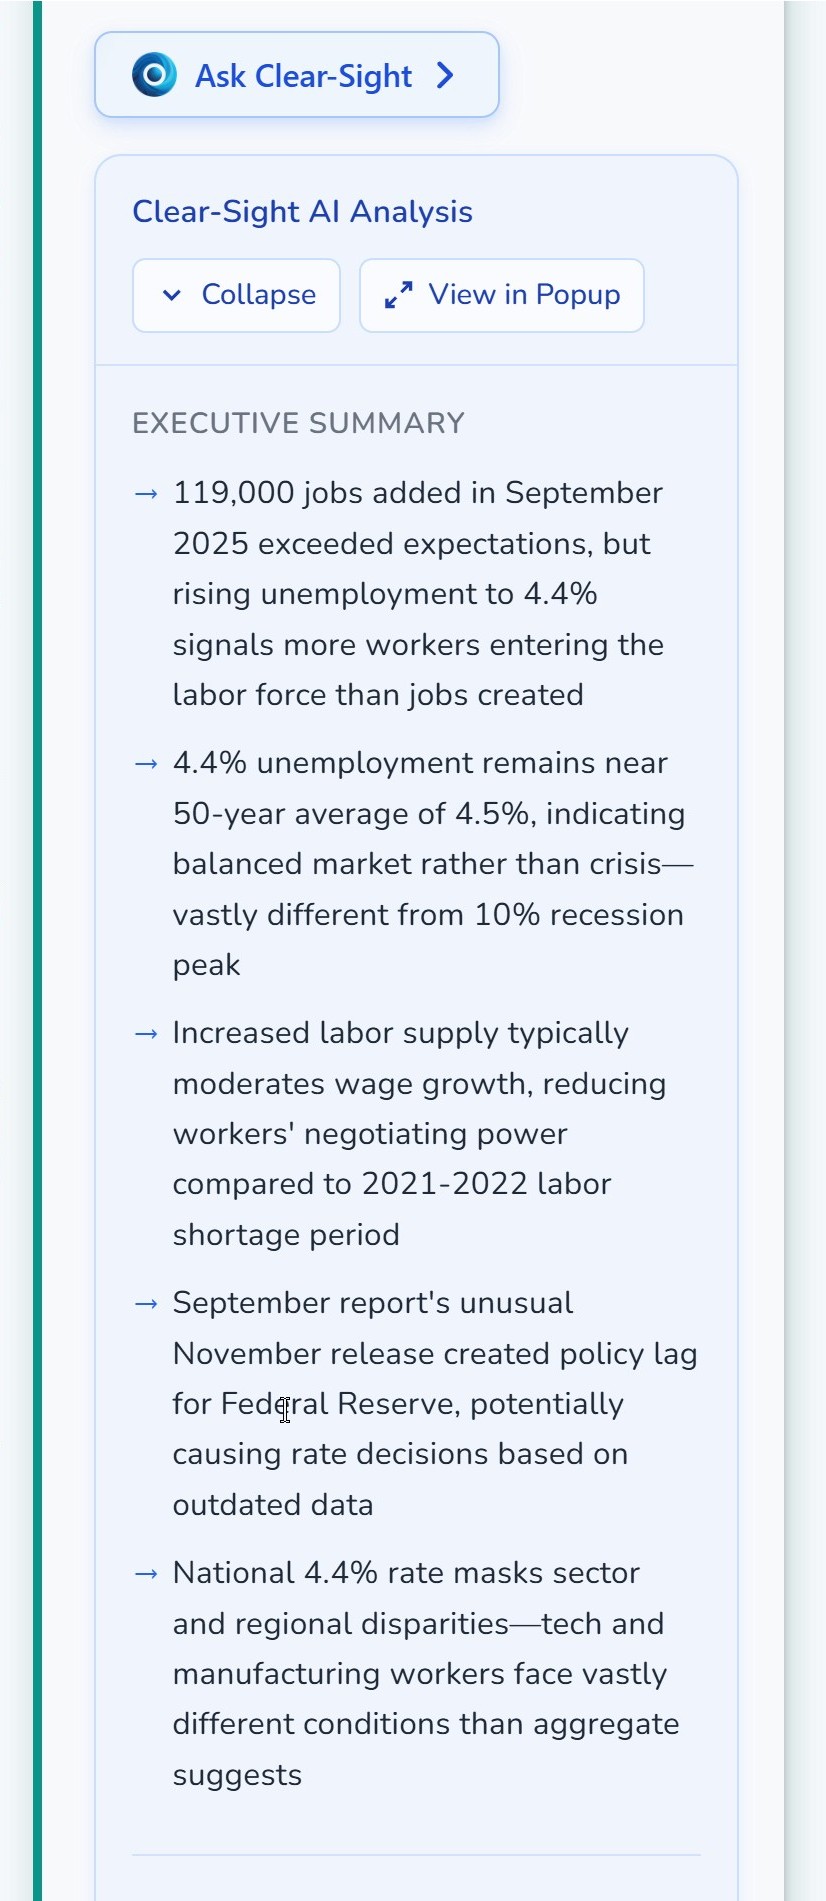Click the down chevron beside Collapse

coord(172,295)
